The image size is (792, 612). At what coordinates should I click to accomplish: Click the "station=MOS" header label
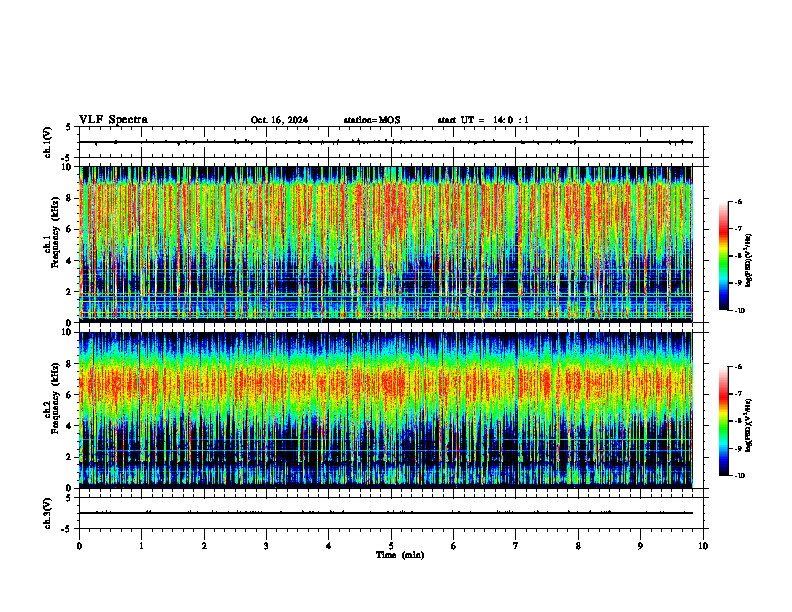tap(372, 120)
